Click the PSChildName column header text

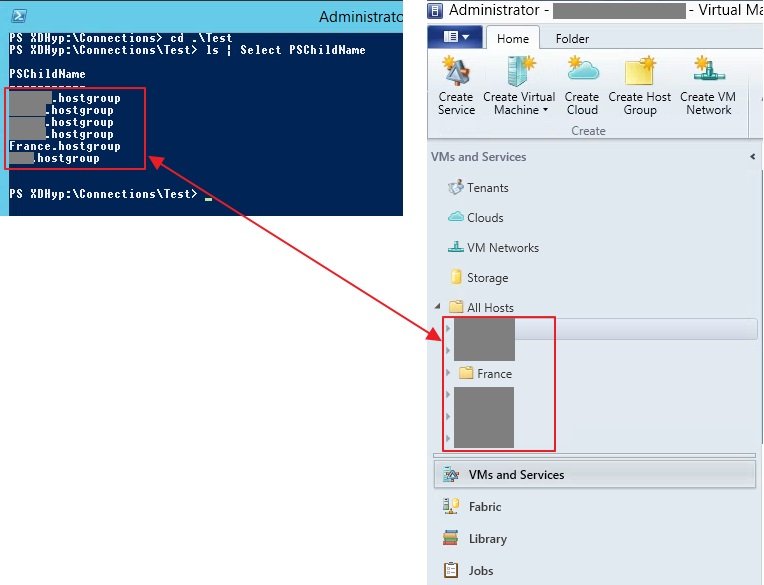point(47,74)
